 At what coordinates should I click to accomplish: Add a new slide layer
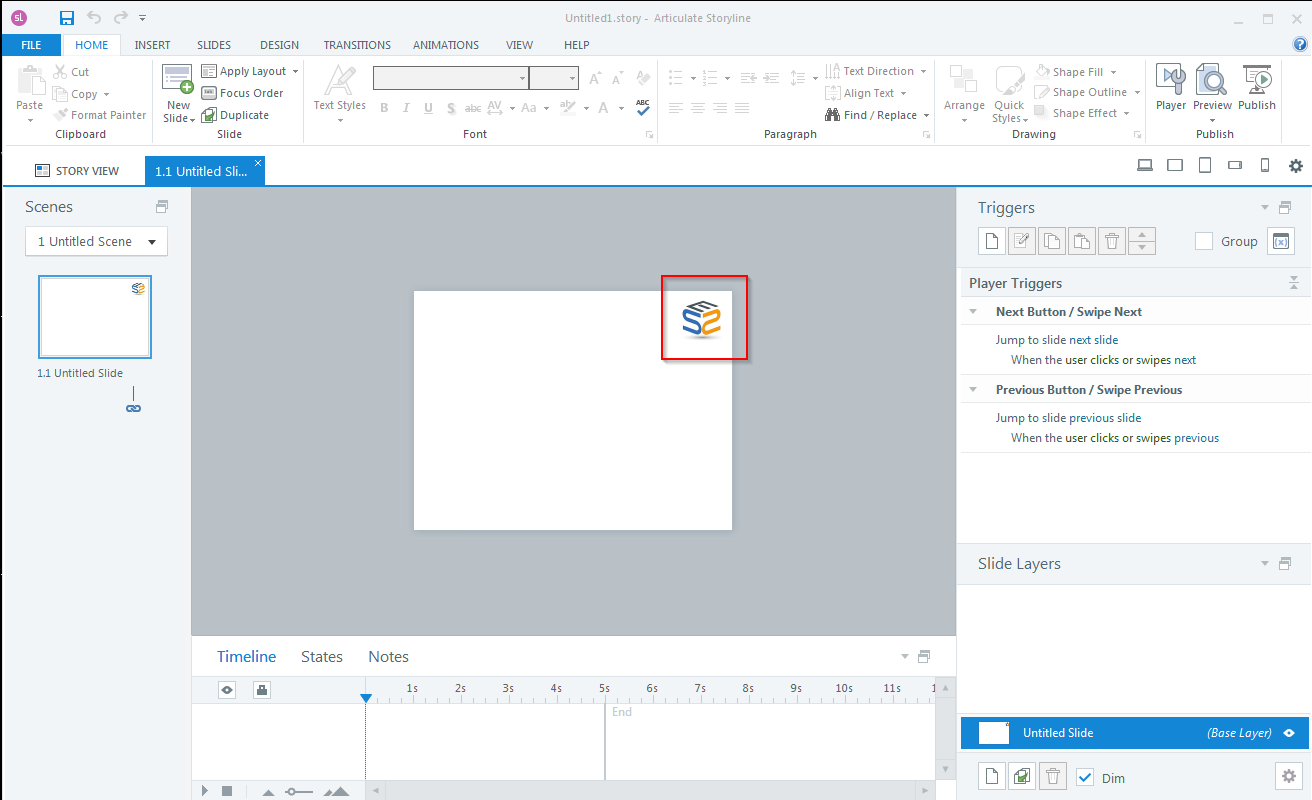[x=991, y=776]
